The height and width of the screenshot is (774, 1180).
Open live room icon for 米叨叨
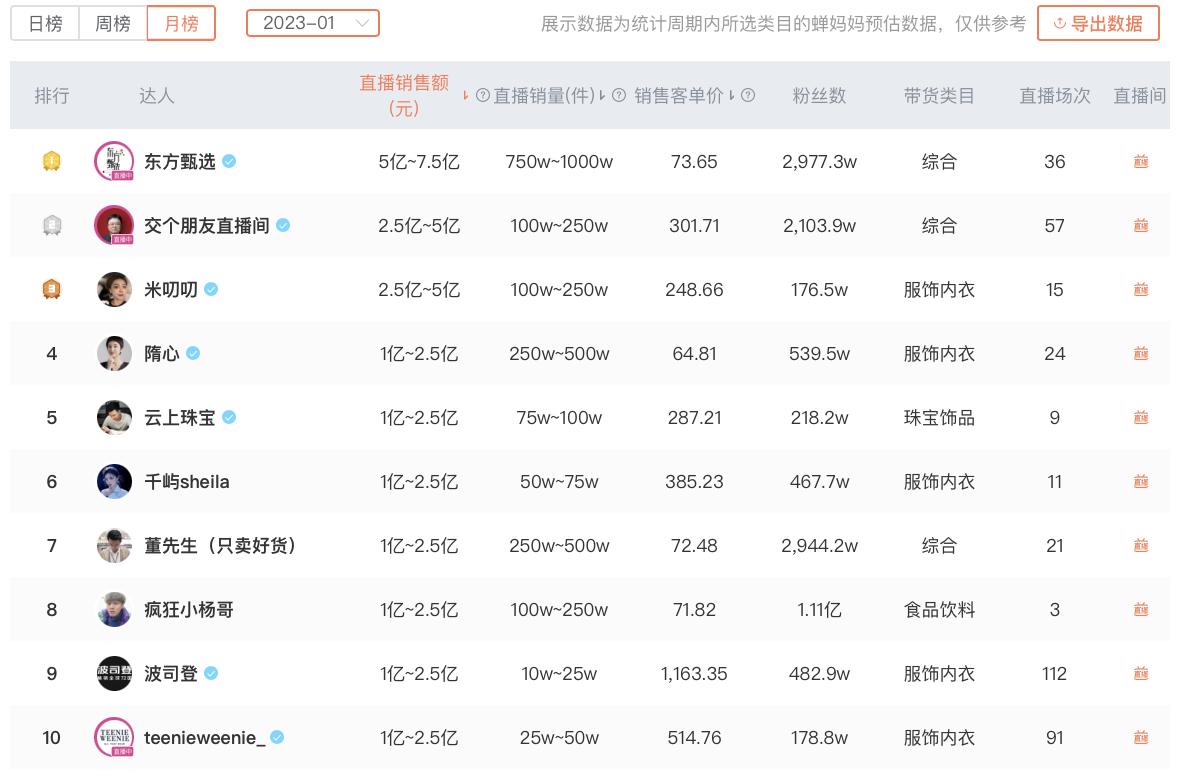point(1141,289)
